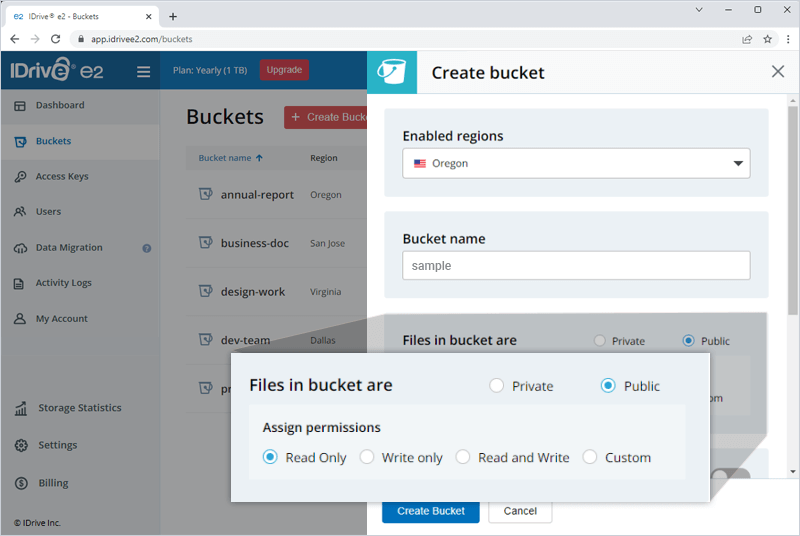
Task: Click the Activity Logs document icon
Action: pyautogui.click(x=19, y=284)
